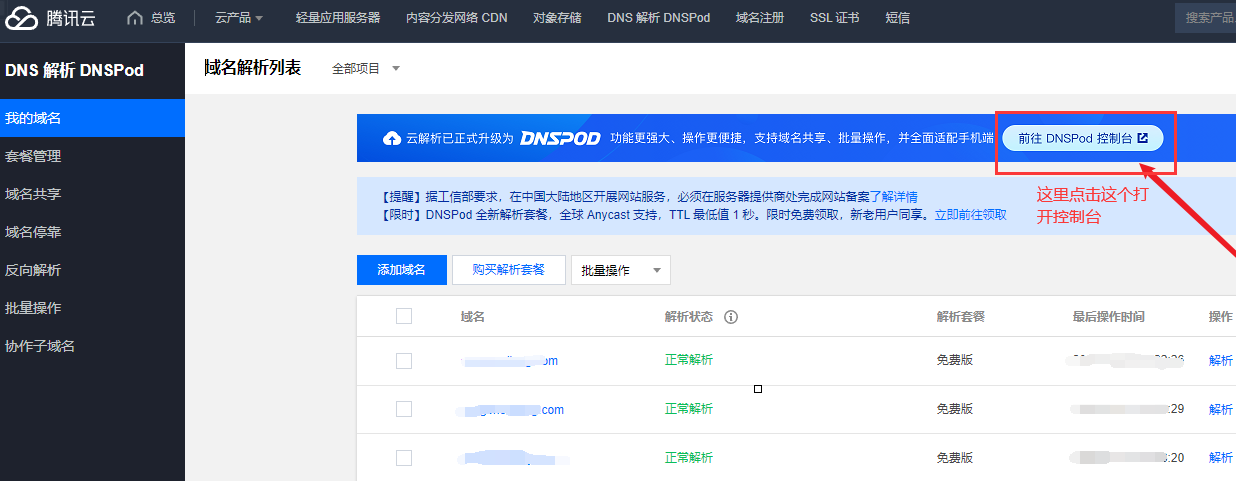Image resolution: width=1236 pixels, height=481 pixels.
Task: Click the info icon beside 解析状态
Action: (731, 317)
